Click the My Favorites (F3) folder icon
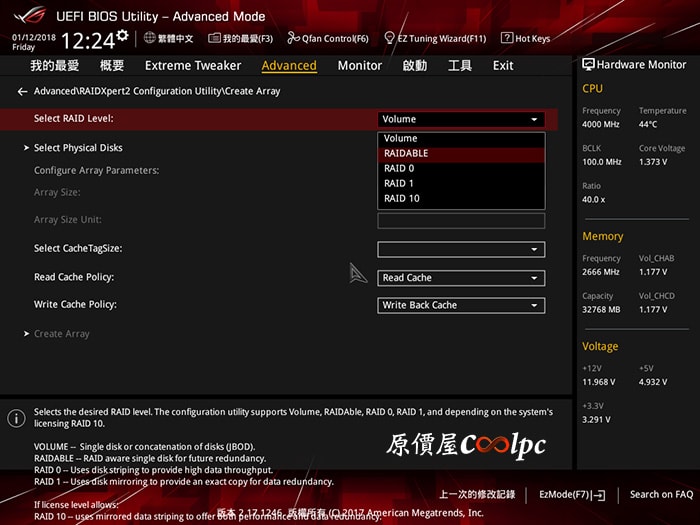 tap(214, 38)
